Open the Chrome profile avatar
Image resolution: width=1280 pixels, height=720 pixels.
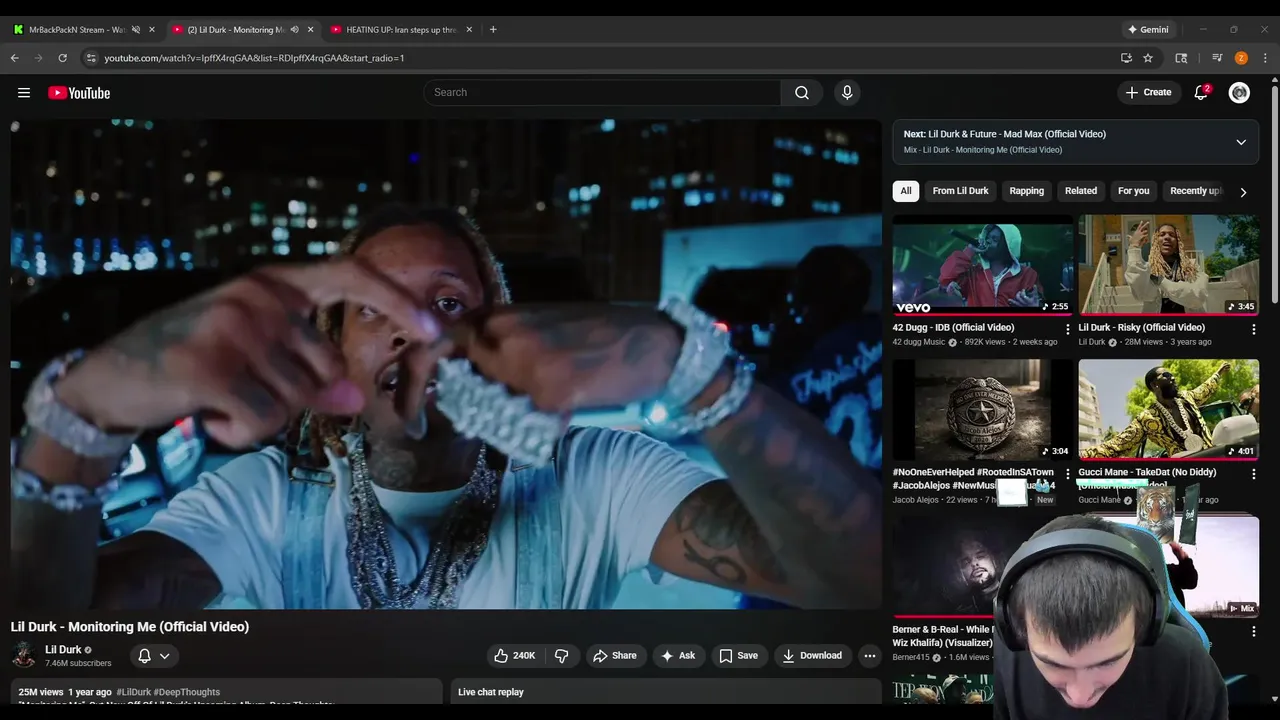pos(1241,58)
